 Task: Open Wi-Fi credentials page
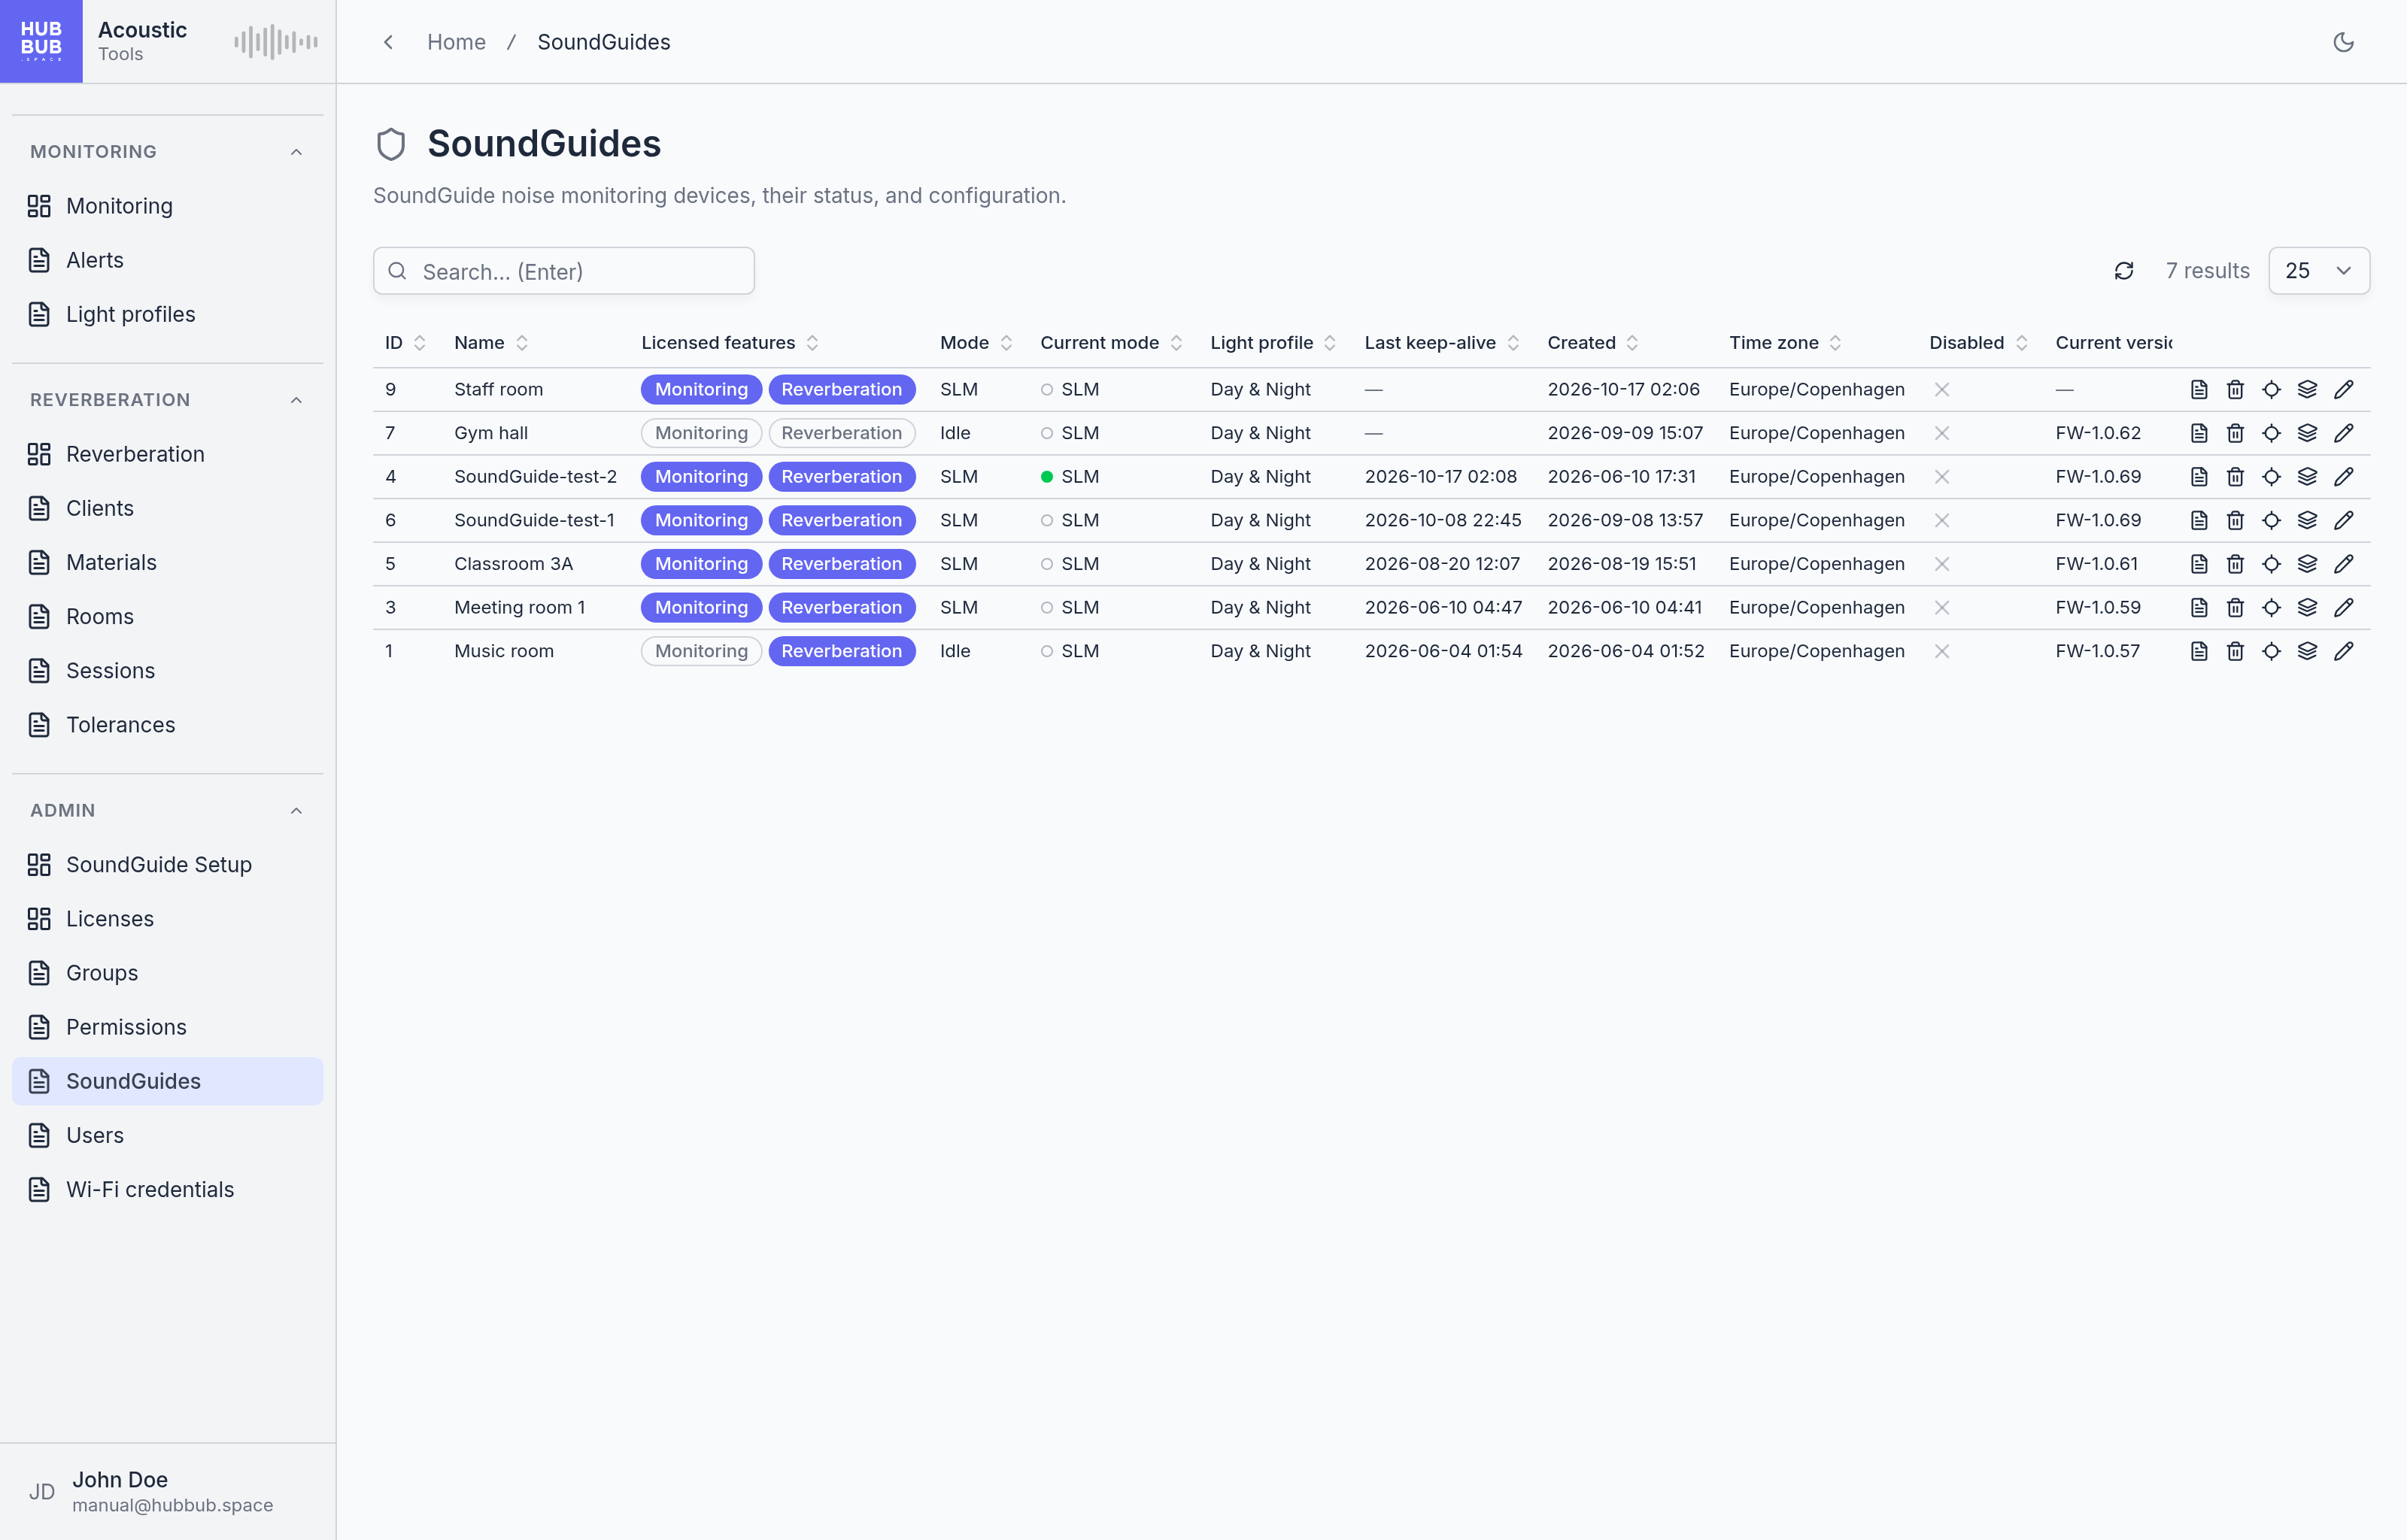pyautogui.click(x=167, y=1190)
